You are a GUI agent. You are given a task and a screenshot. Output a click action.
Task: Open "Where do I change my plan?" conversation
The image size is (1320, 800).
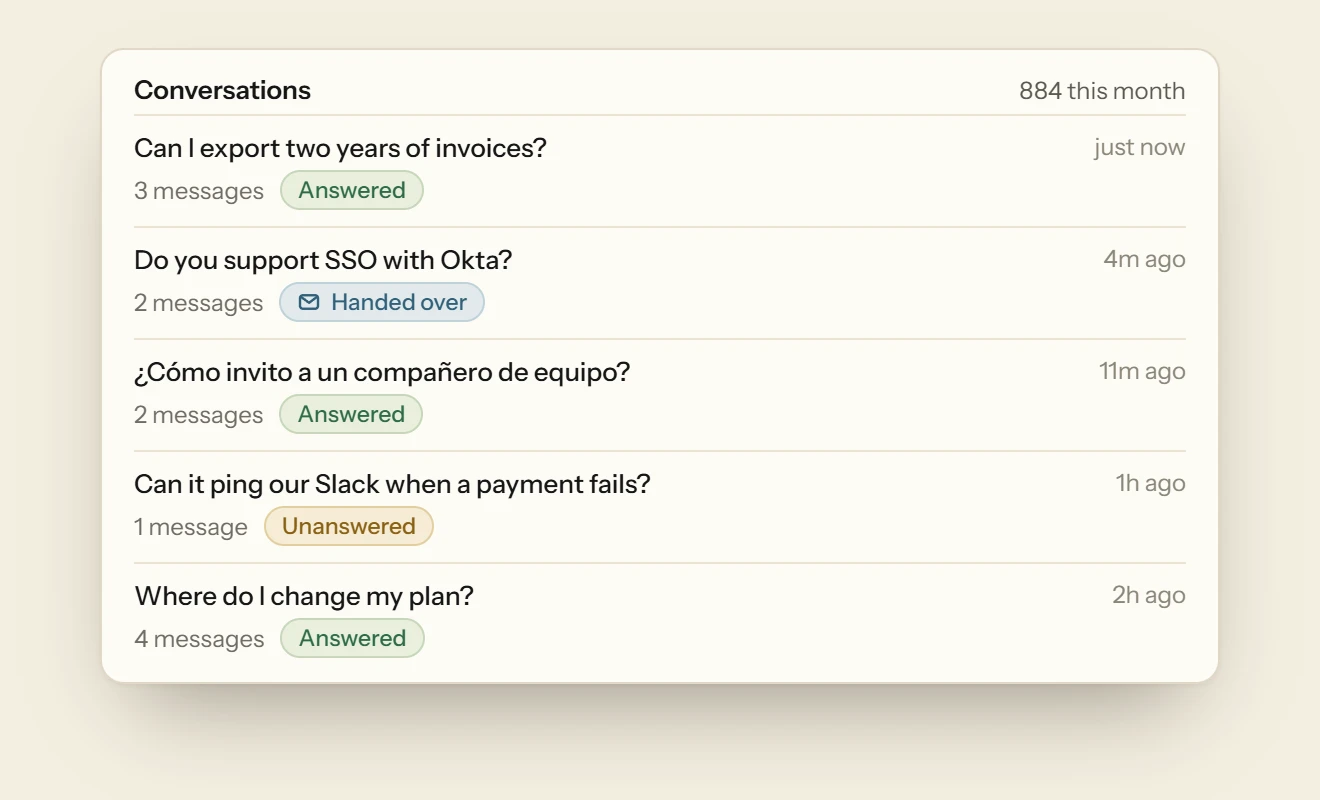(x=660, y=617)
